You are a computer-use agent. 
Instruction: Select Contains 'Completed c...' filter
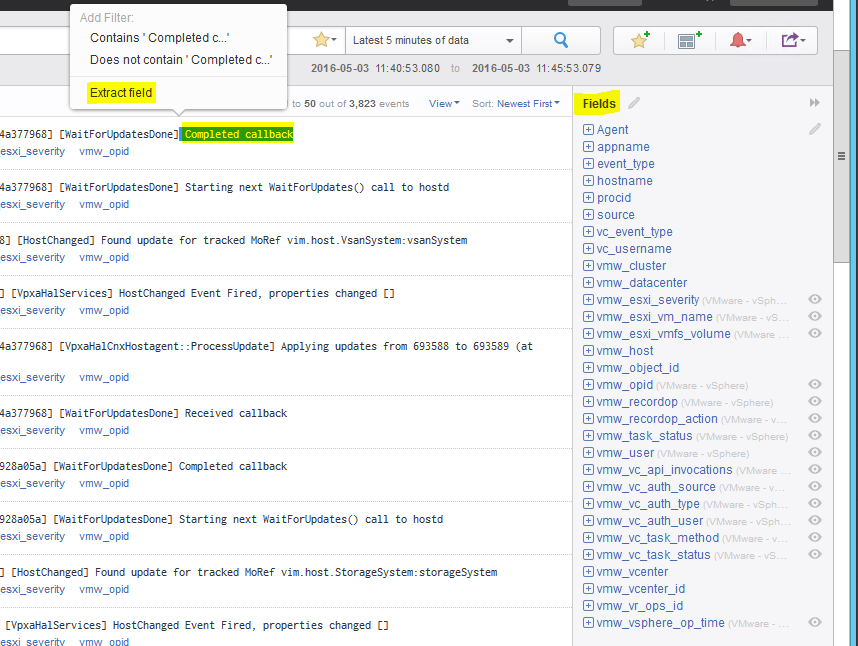(x=159, y=38)
